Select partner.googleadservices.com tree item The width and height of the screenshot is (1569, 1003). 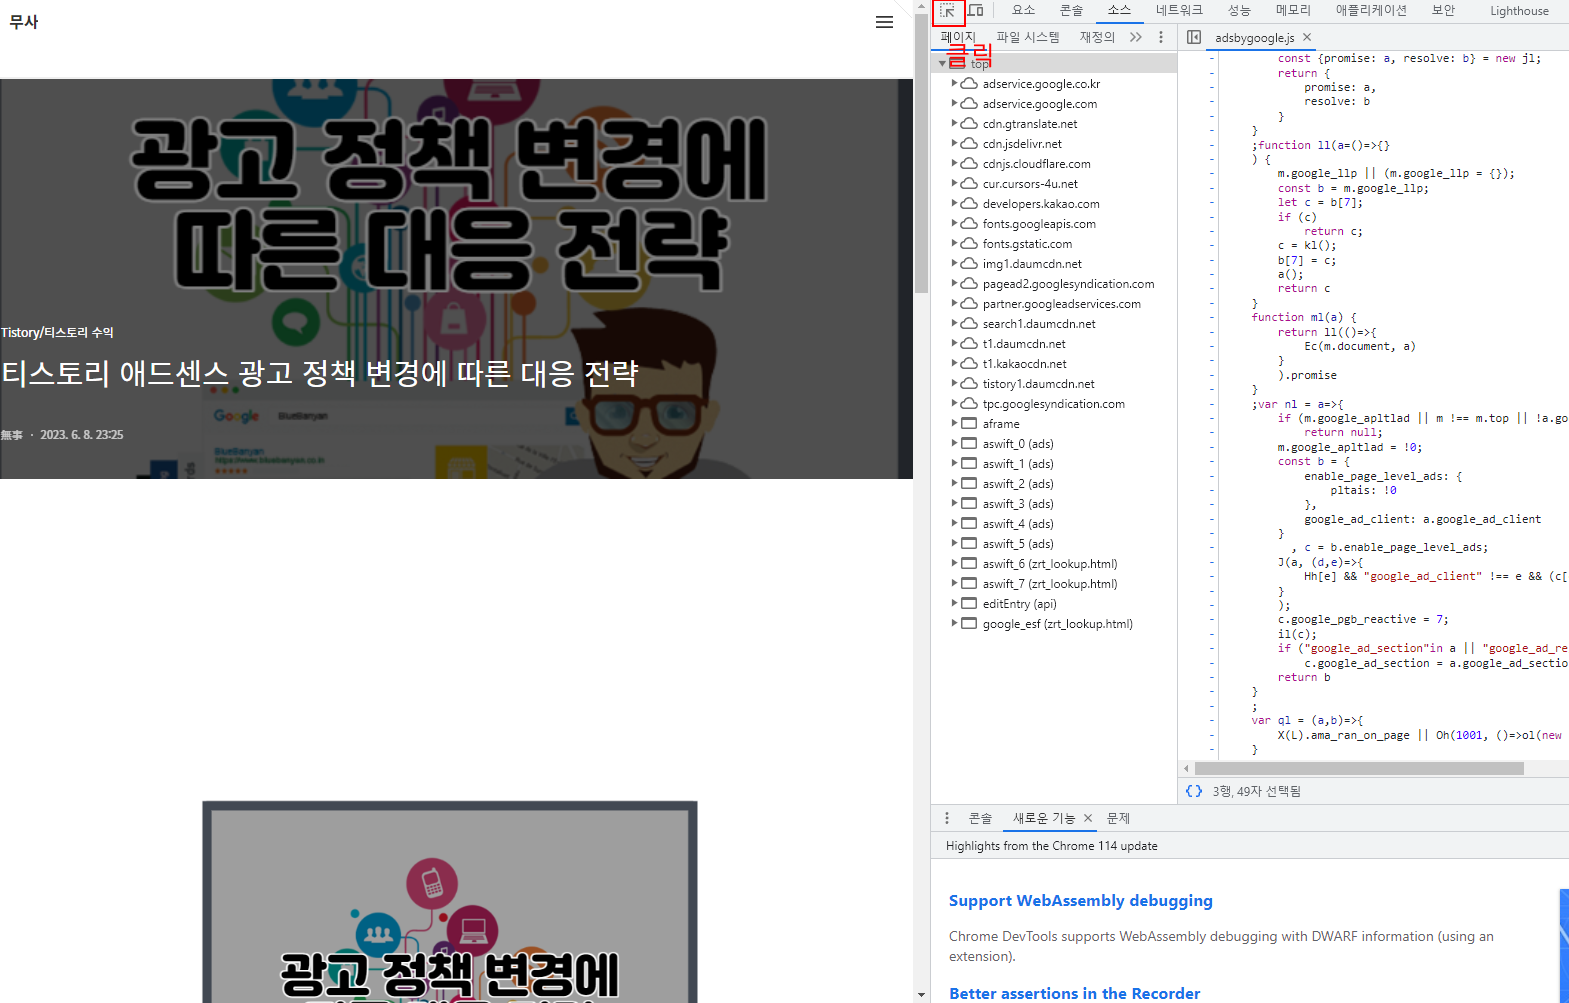pyautogui.click(x=1061, y=304)
